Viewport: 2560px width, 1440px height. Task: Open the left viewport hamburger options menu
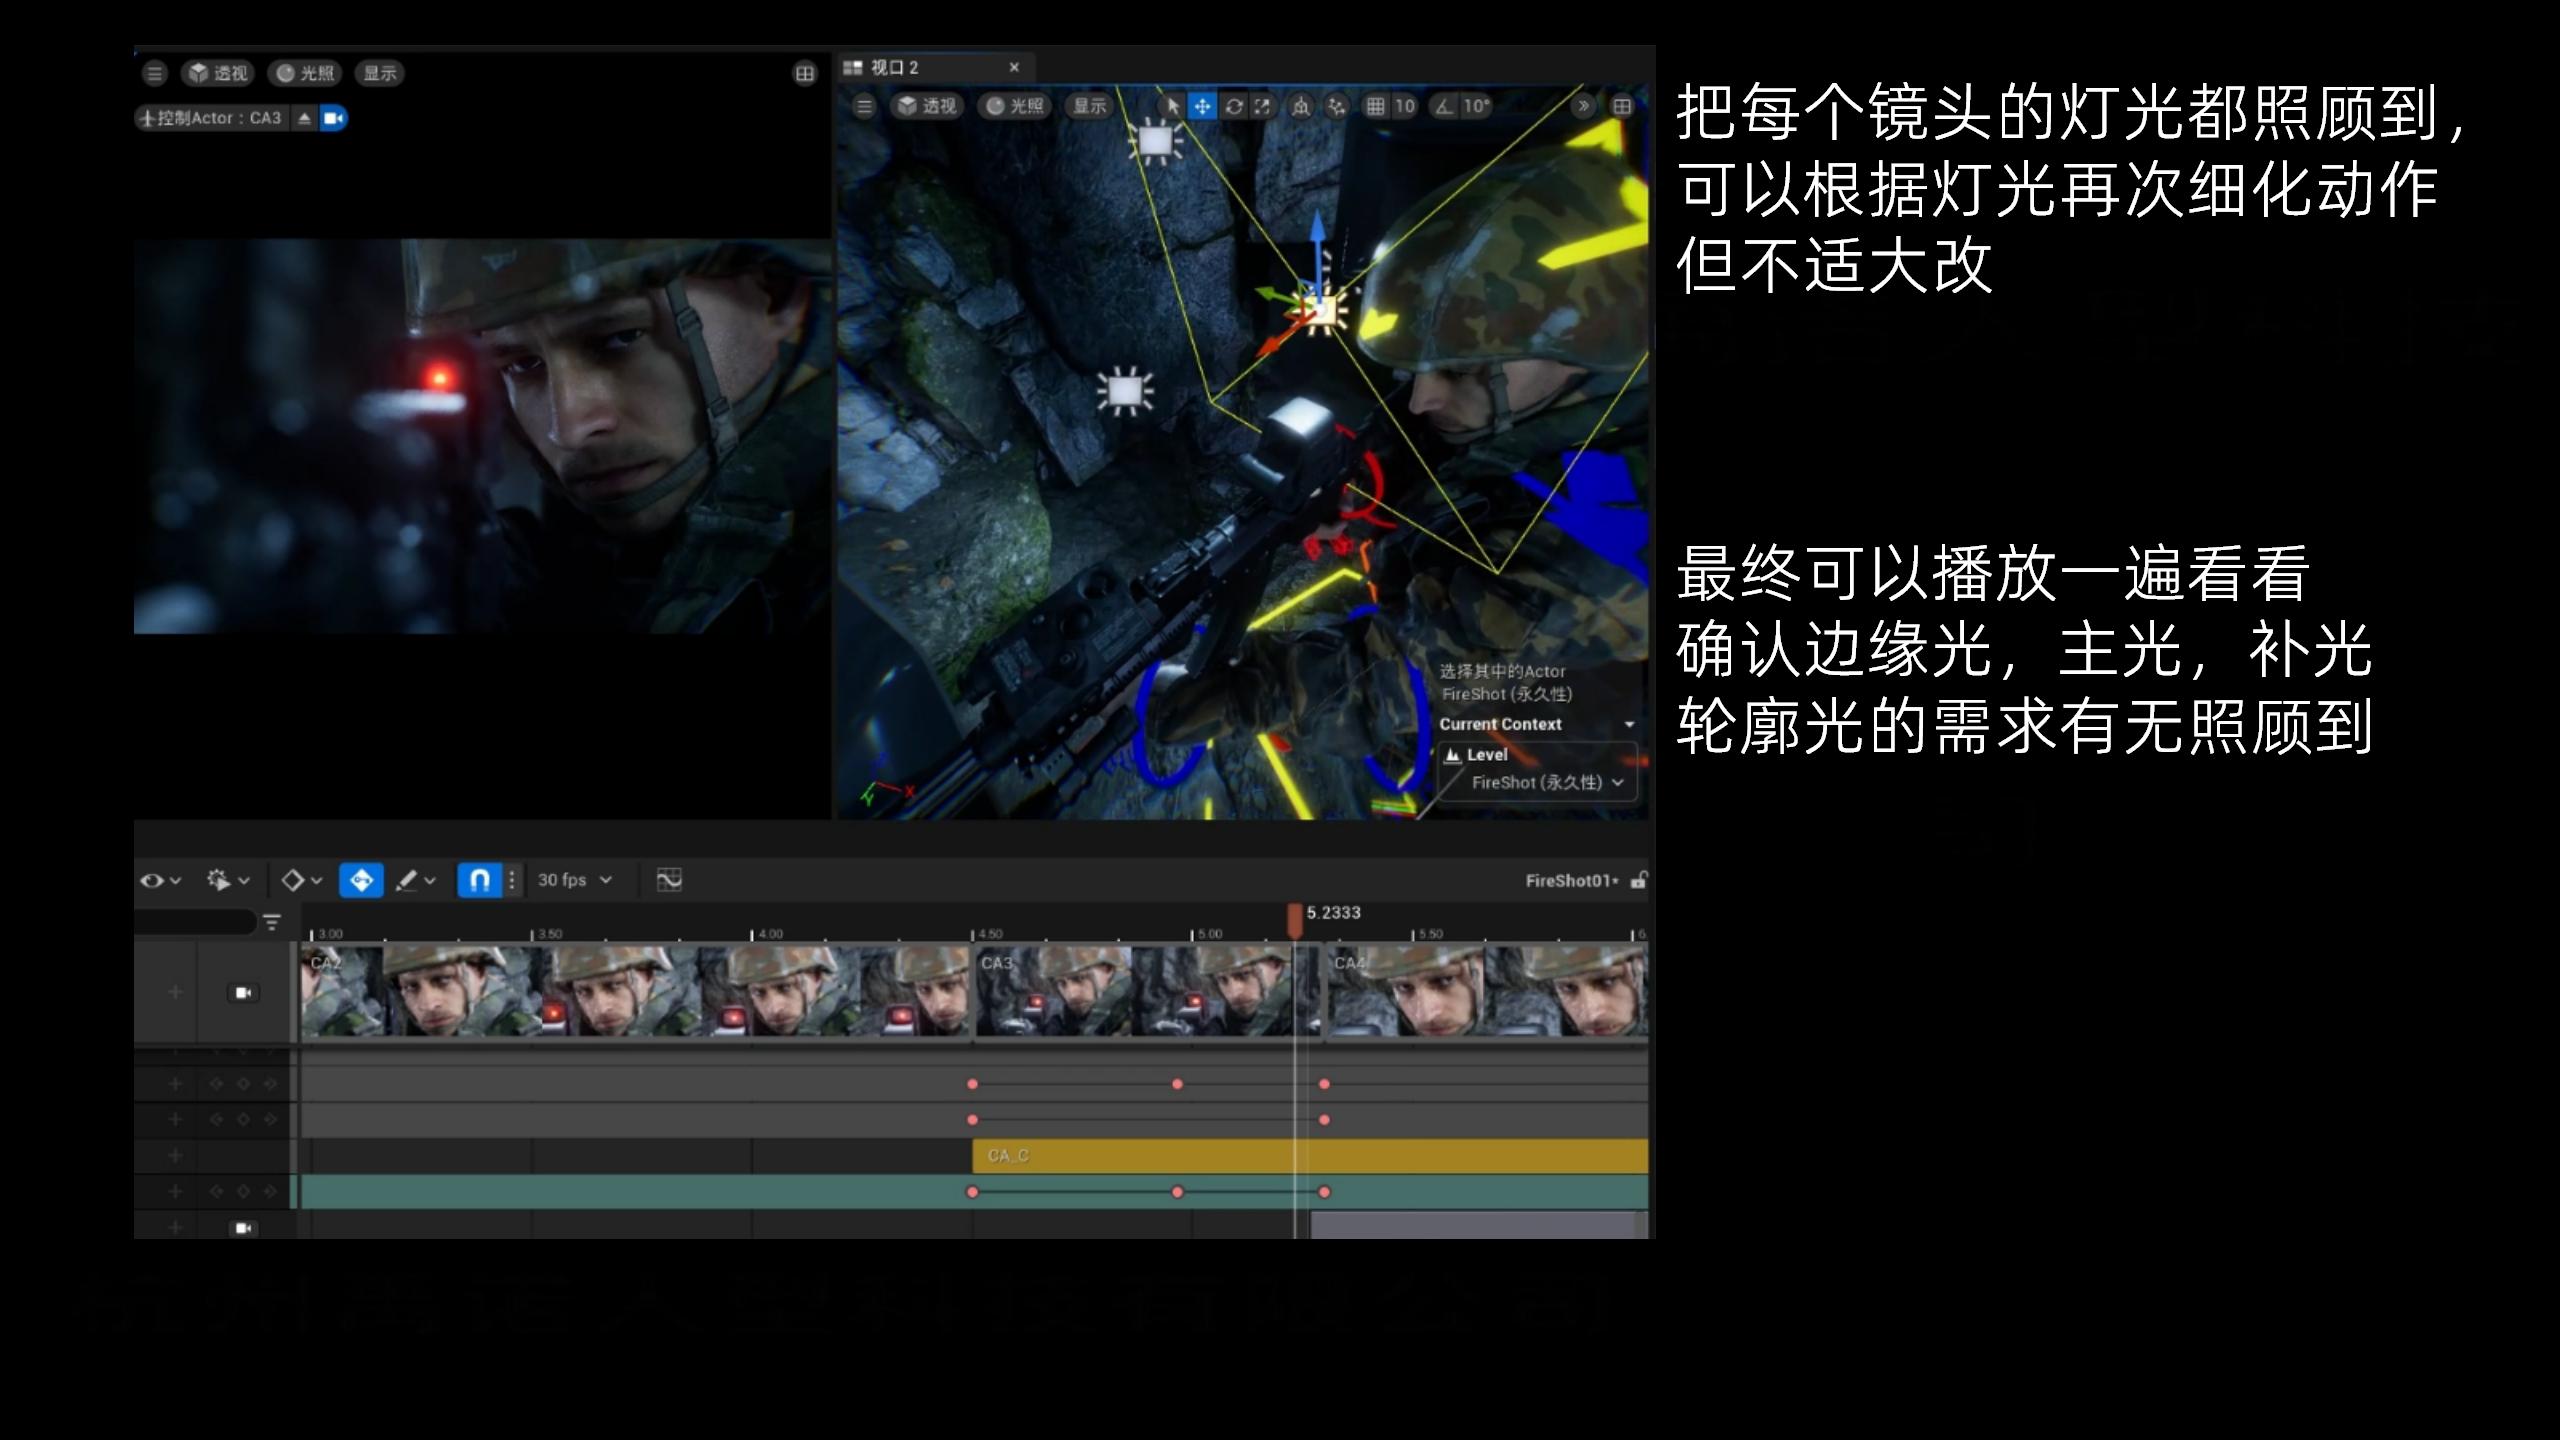(x=154, y=73)
